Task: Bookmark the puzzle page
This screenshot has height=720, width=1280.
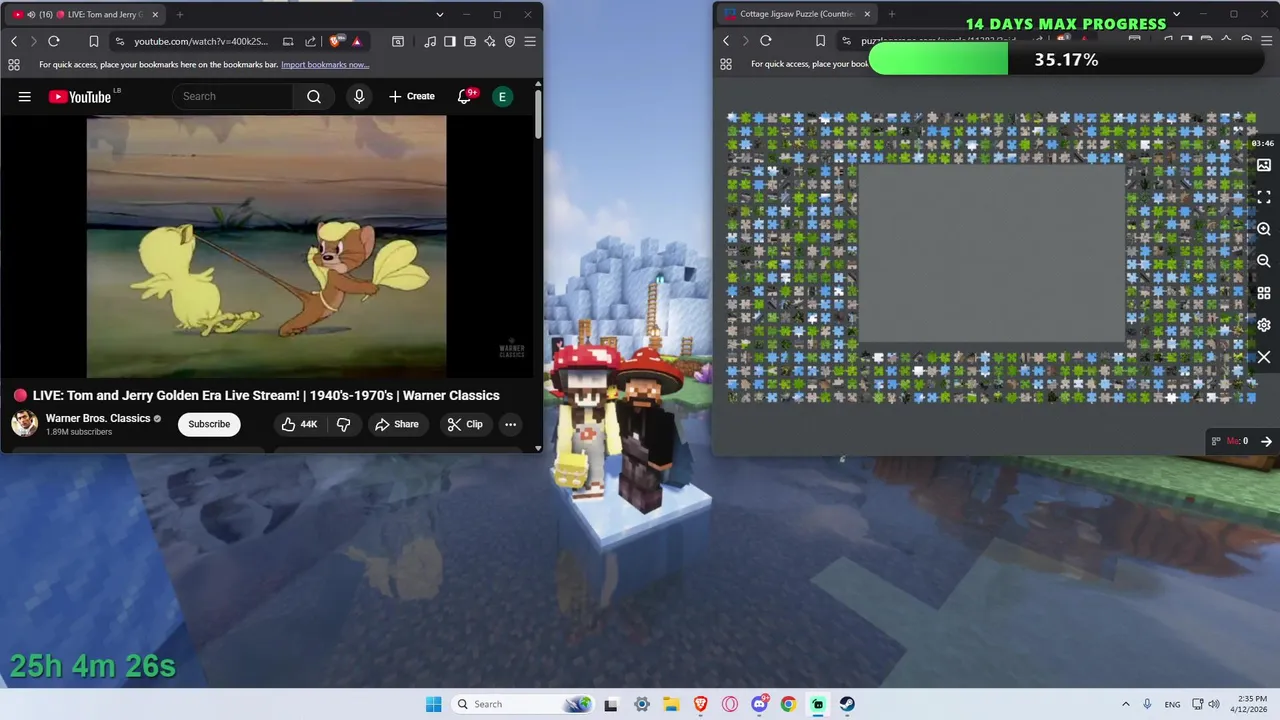Action: [x=820, y=41]
